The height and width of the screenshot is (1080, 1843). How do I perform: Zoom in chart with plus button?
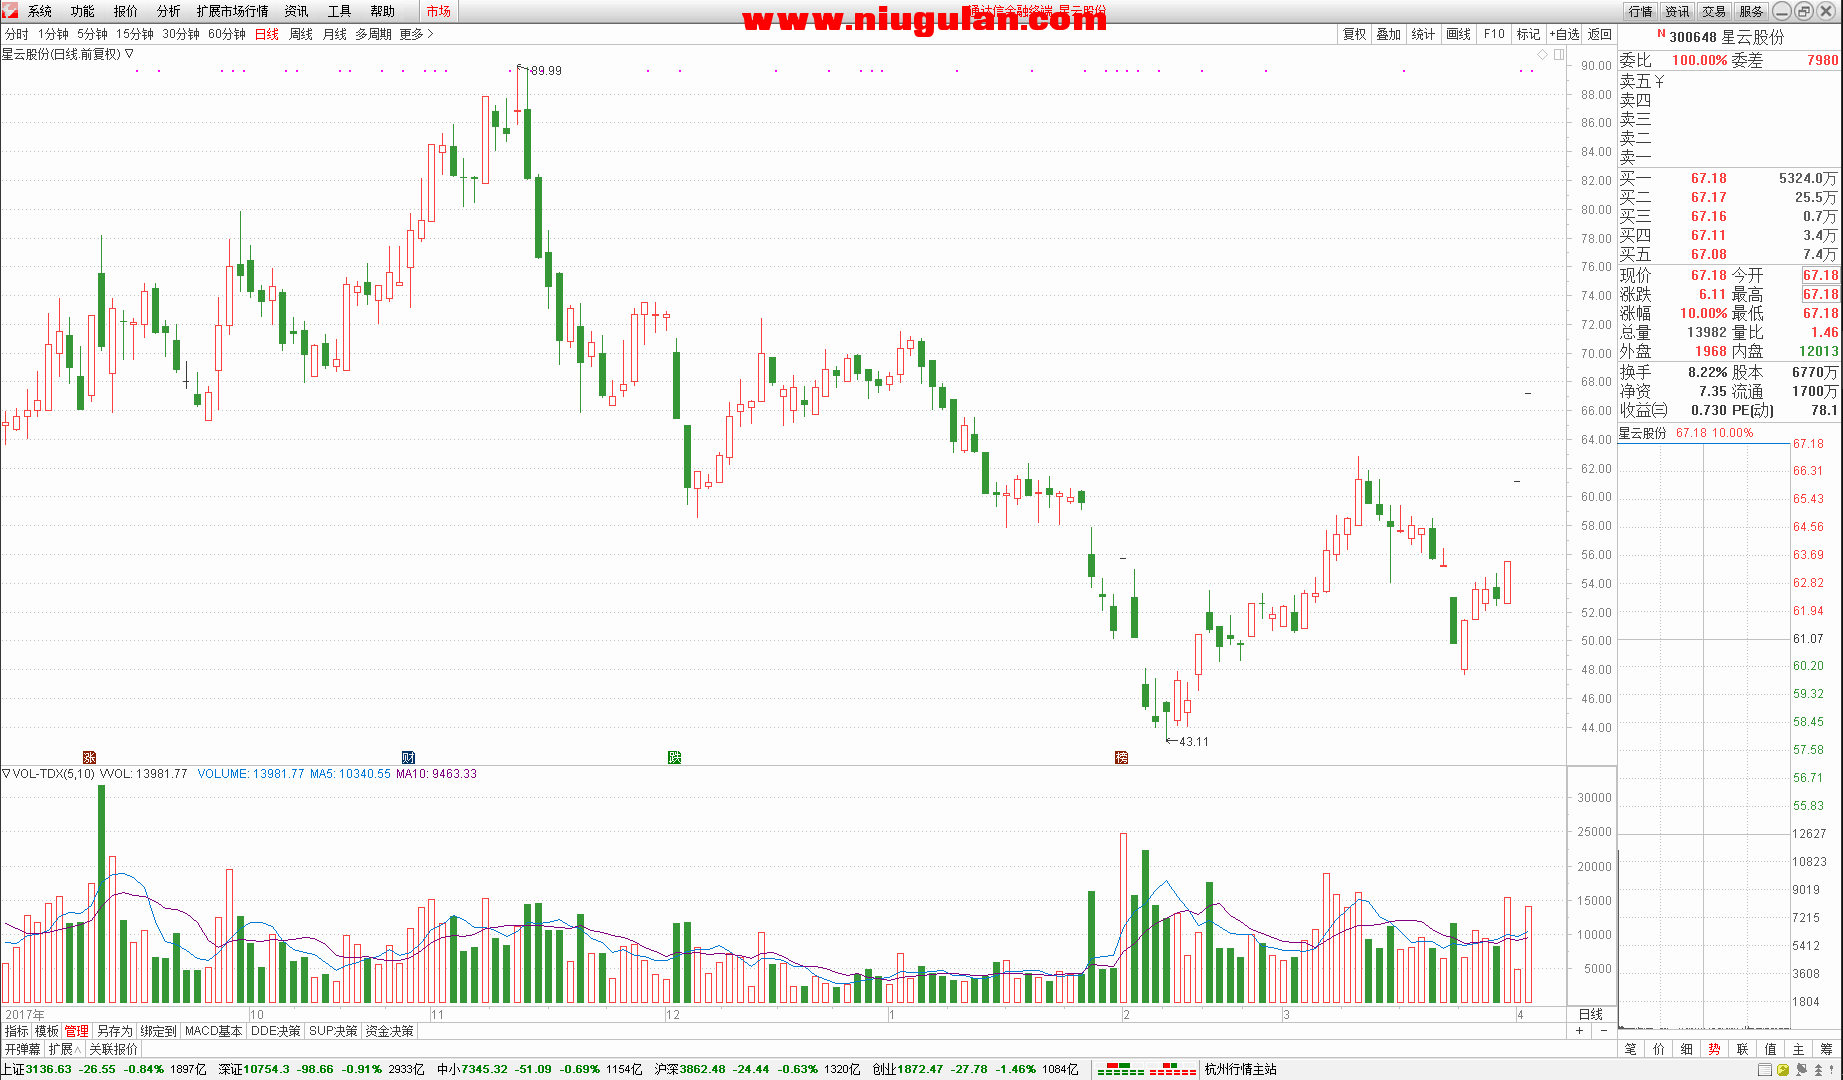click(x=1580, y=1031)
